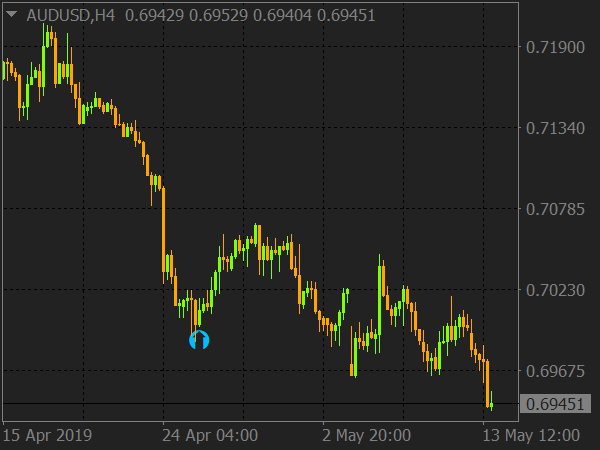This screenshot has height=450, width=600.
Task: Click the AUDUSD,H4 chart title text
Action: point(71,16)
